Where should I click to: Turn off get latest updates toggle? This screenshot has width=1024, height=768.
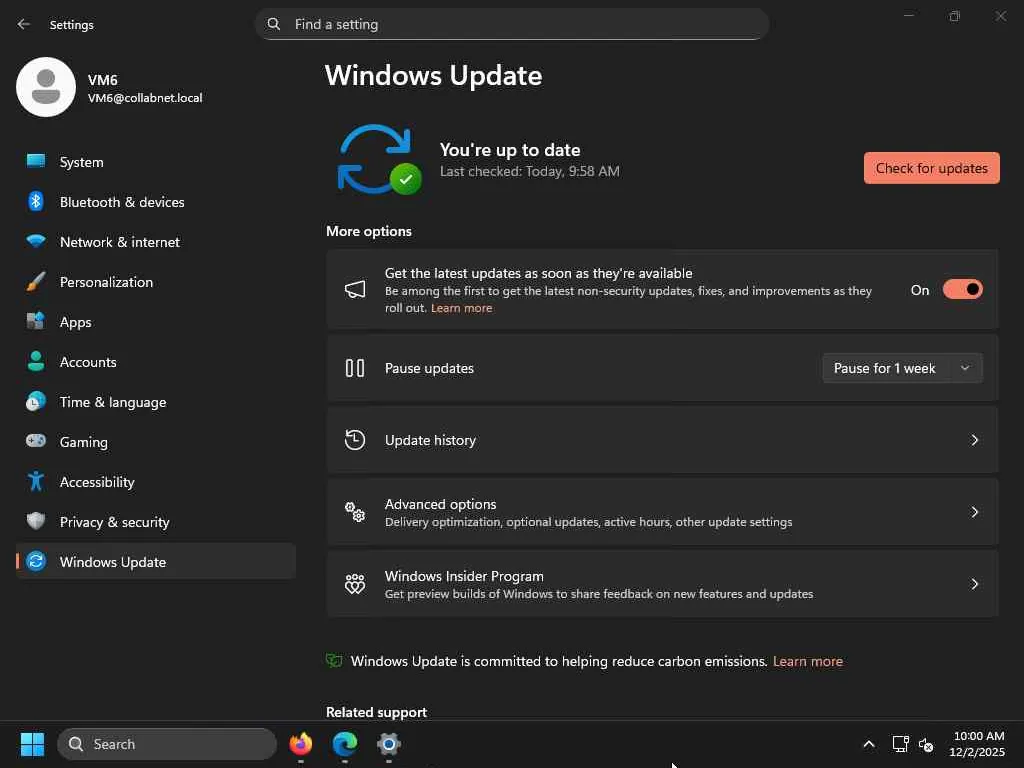pos(962,290)
